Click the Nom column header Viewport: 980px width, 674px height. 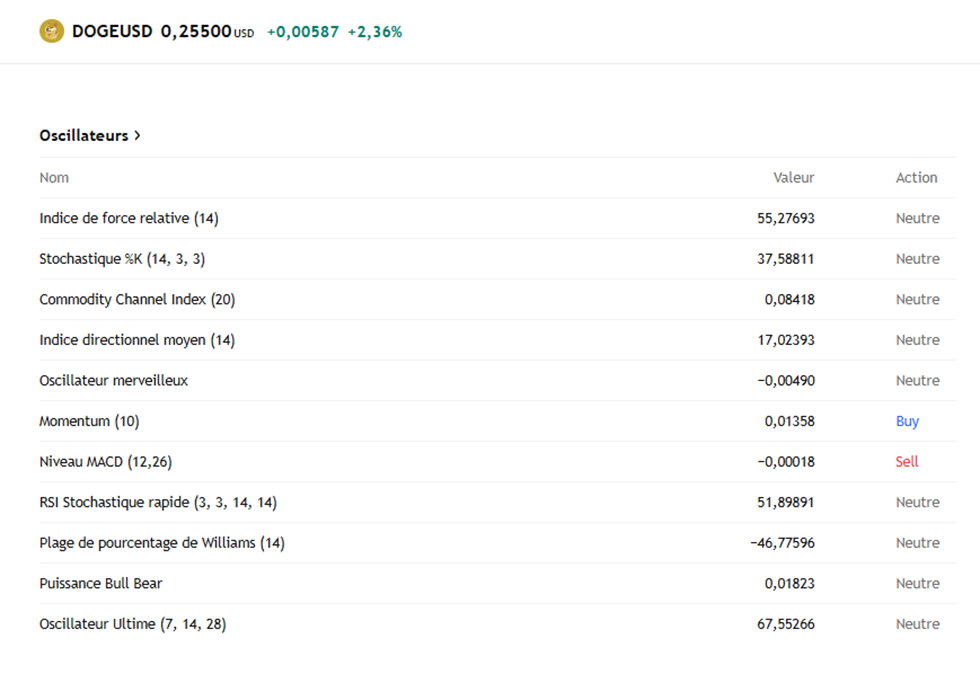54,178
